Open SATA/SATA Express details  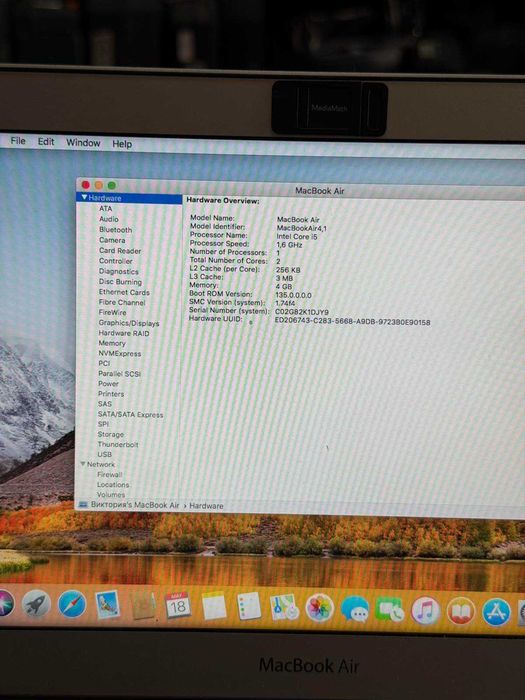pyautogui.click(x=130, y=414)
